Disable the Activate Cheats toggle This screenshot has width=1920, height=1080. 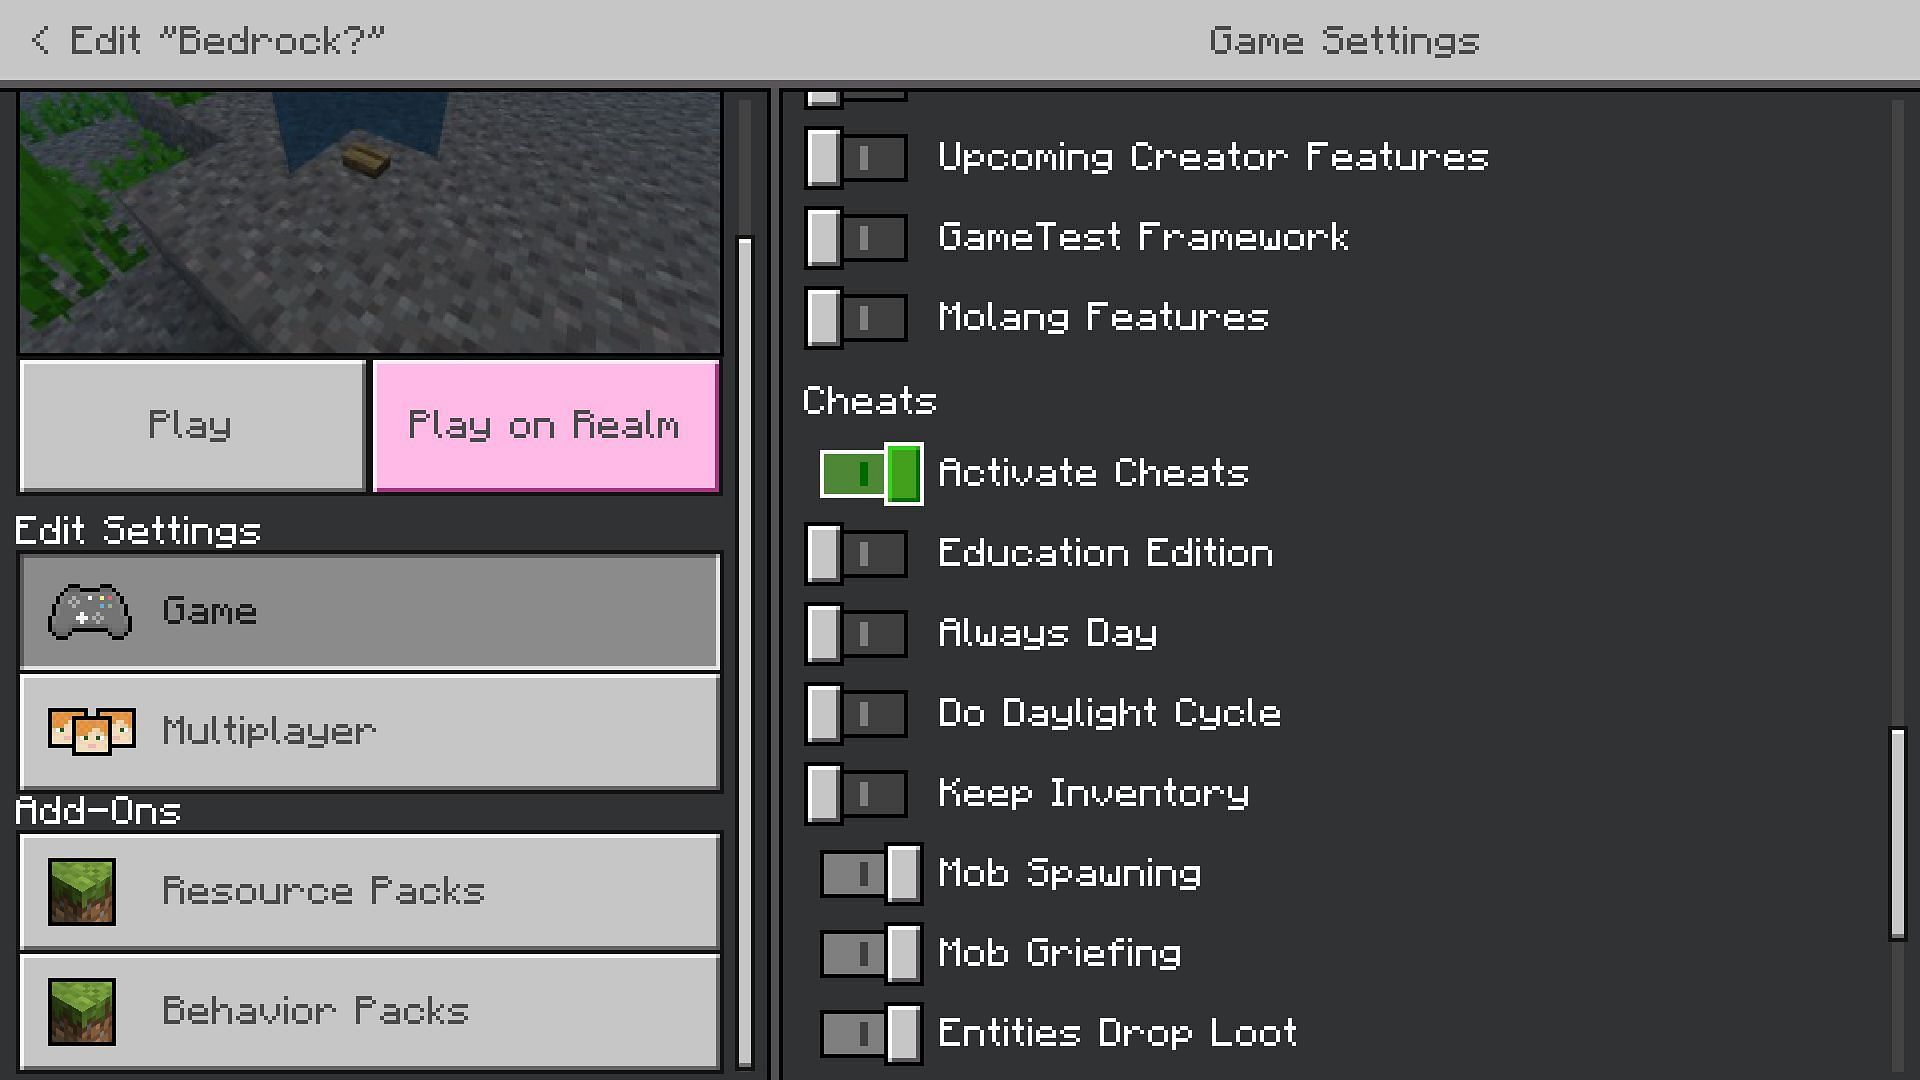pyautogui.click(x=868, y=472)
